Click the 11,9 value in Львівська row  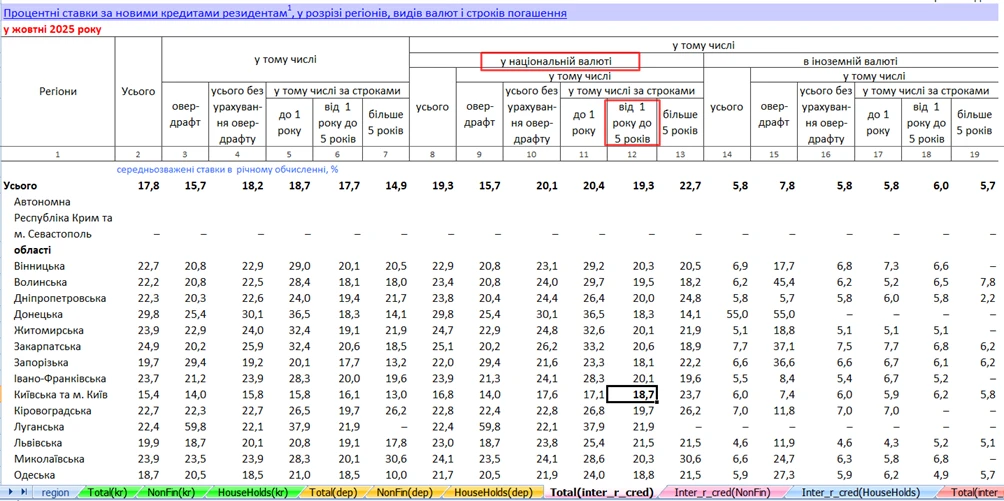pos(784,443)
